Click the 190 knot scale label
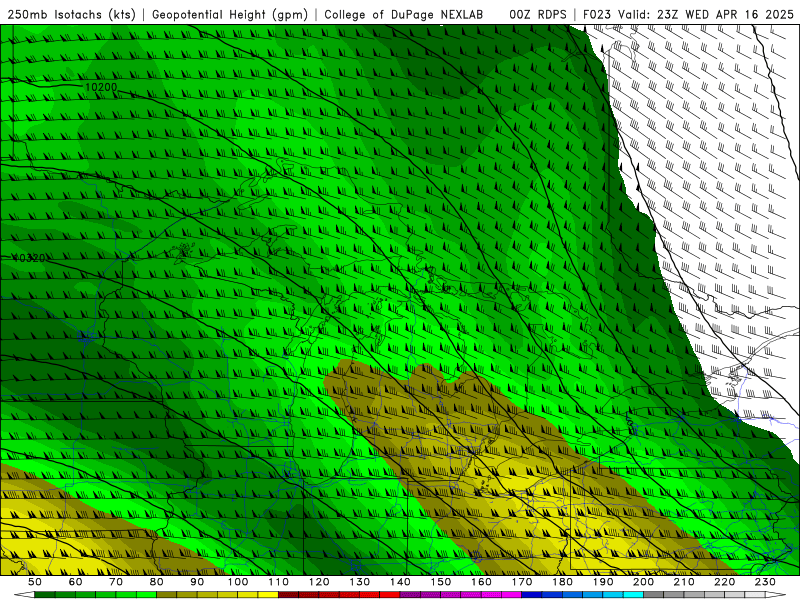The image size is (800, 600). click(603, 582)
